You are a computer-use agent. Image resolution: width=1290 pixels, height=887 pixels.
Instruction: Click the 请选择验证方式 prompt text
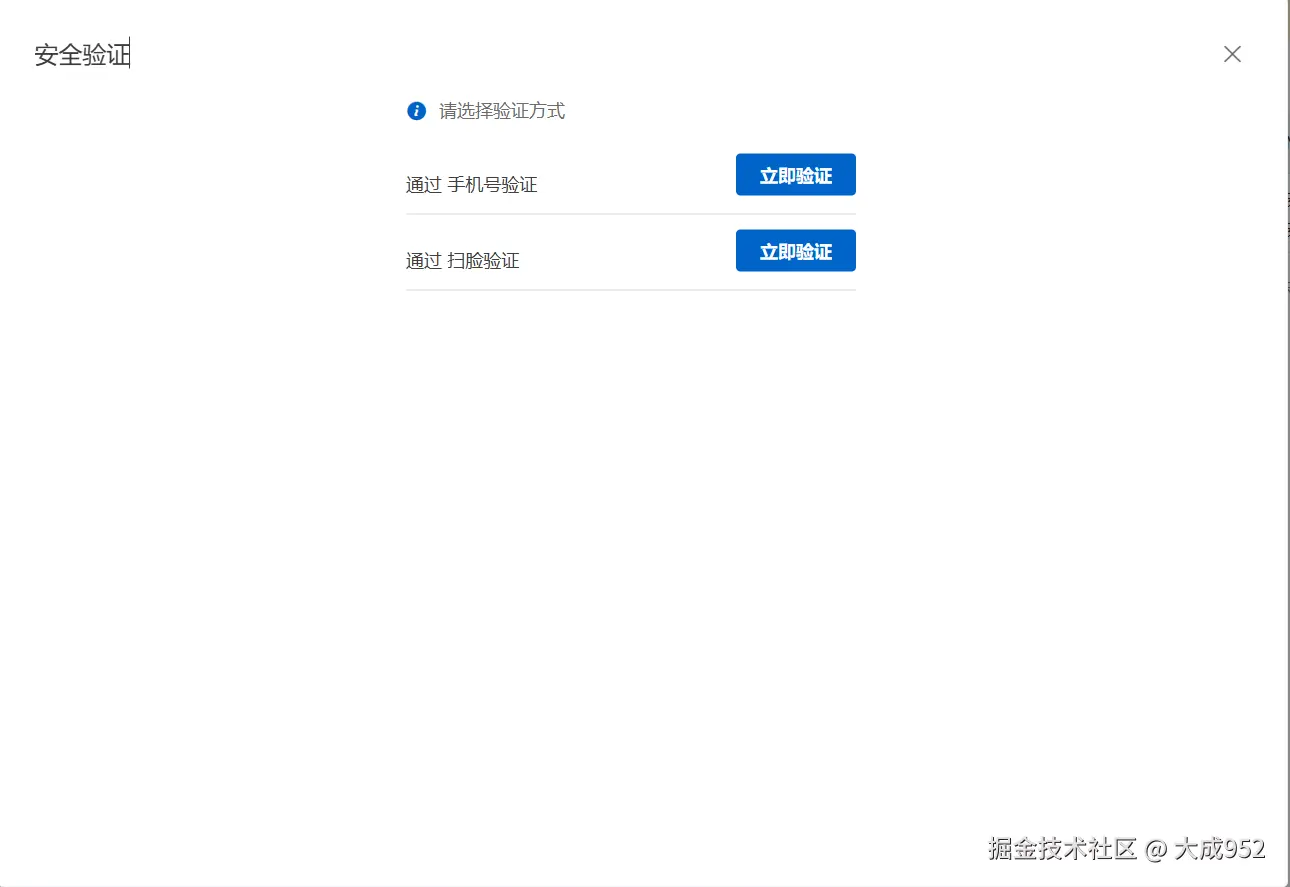point(503,111)
